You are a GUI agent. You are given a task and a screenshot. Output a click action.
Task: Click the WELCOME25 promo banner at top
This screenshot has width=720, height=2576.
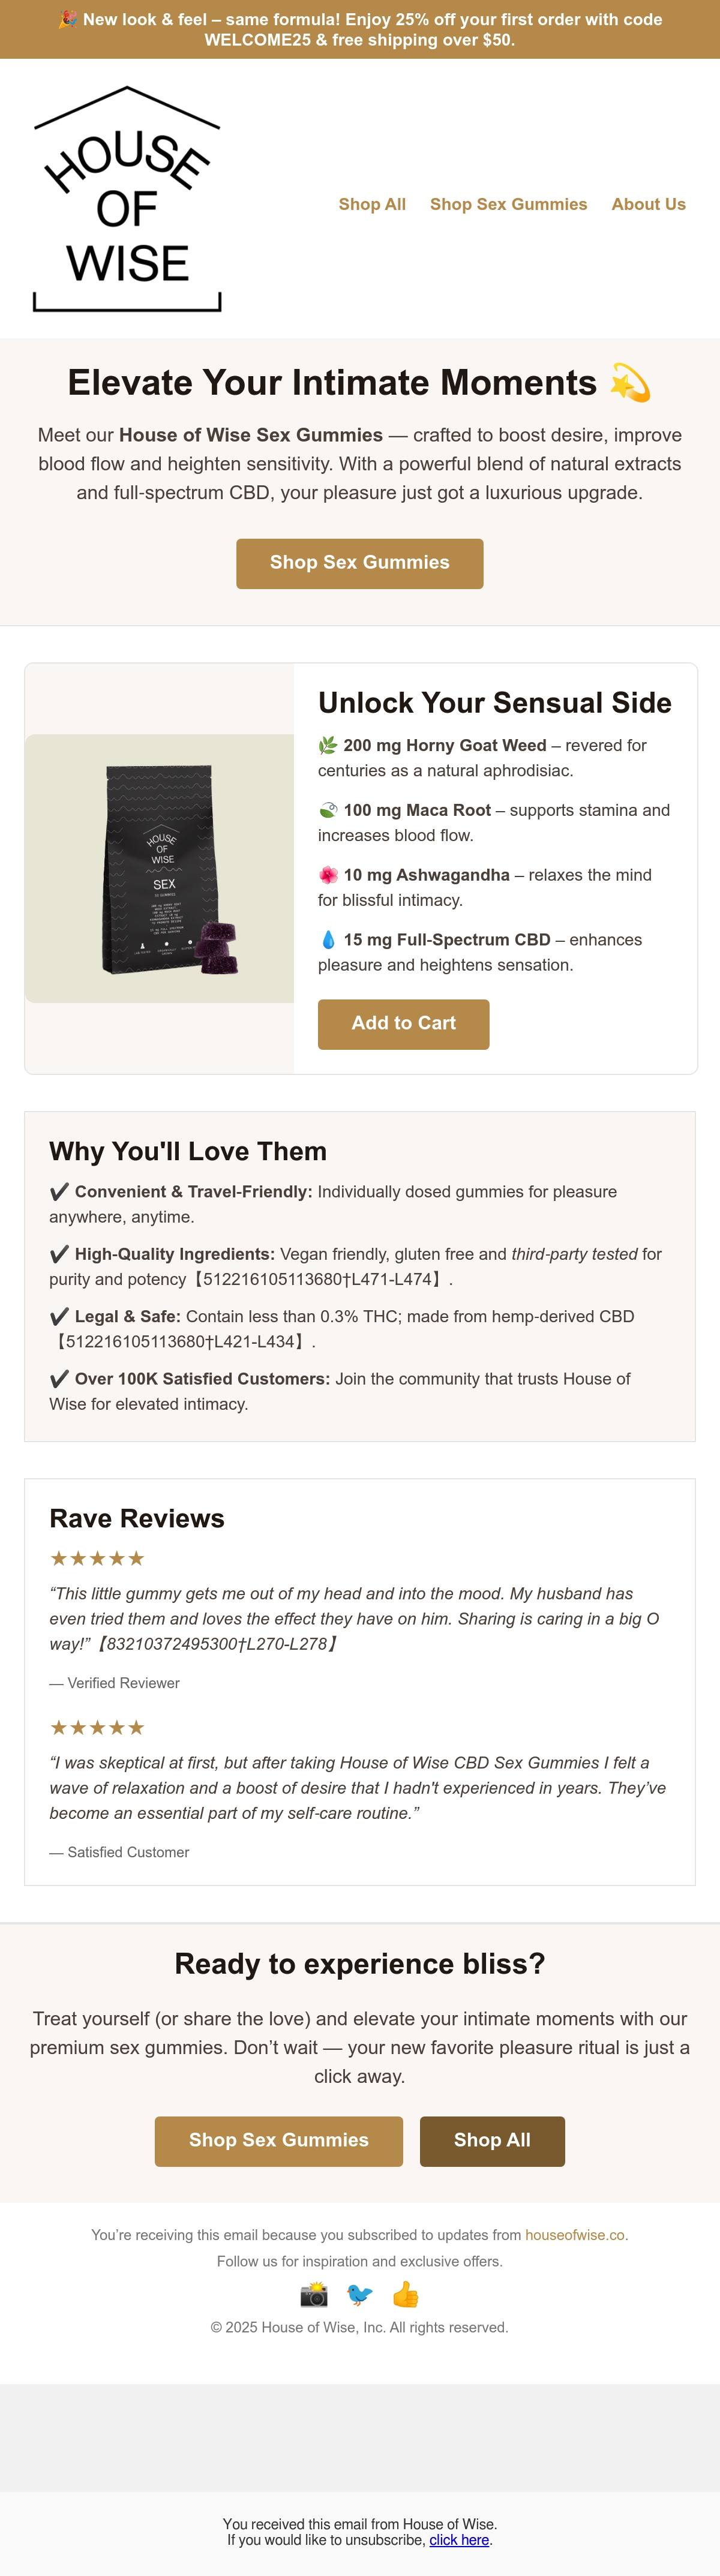coord(360,30)
